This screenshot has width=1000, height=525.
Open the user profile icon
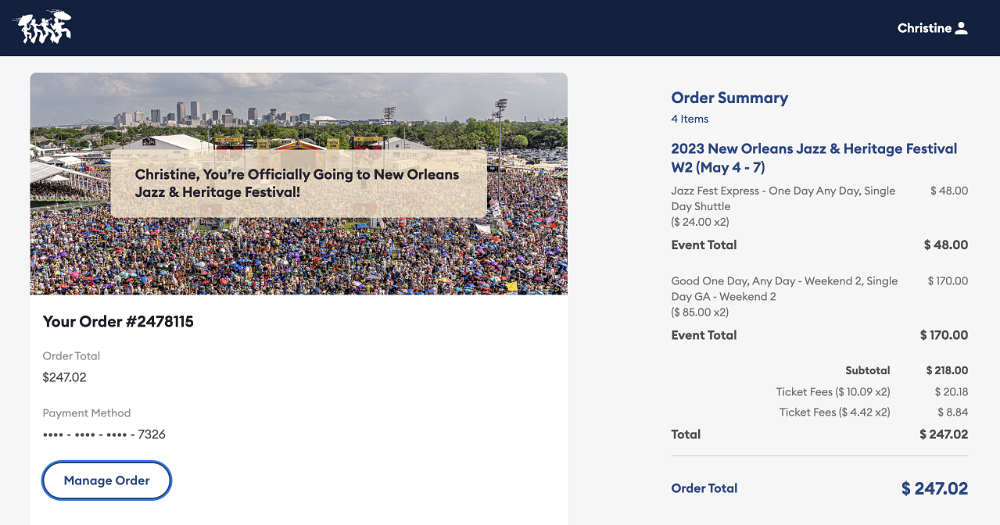(962, 28)
